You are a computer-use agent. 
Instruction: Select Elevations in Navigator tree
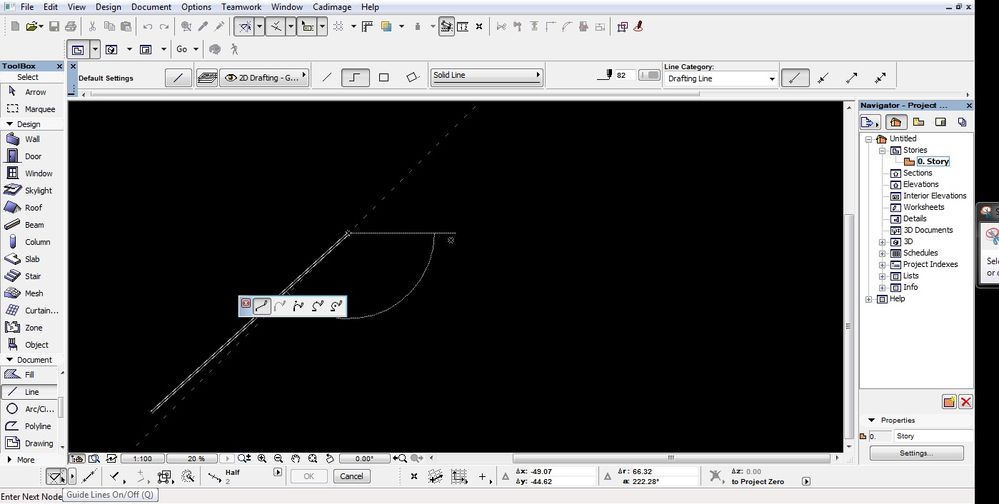[921, 185]
